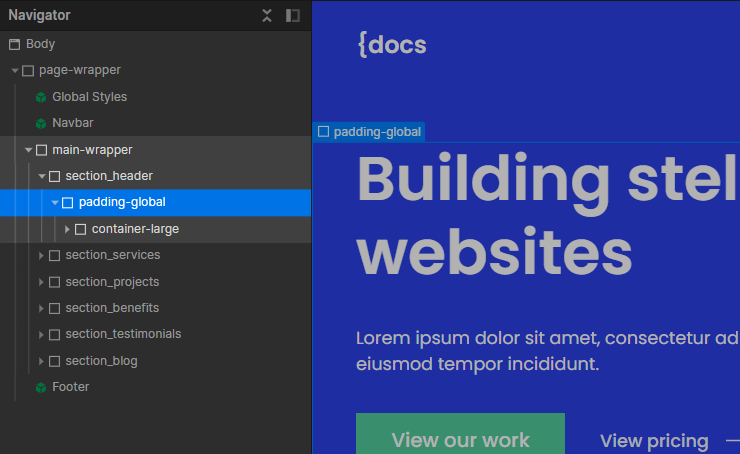Collapse the page-wrapper tree node

coord(15,71)
